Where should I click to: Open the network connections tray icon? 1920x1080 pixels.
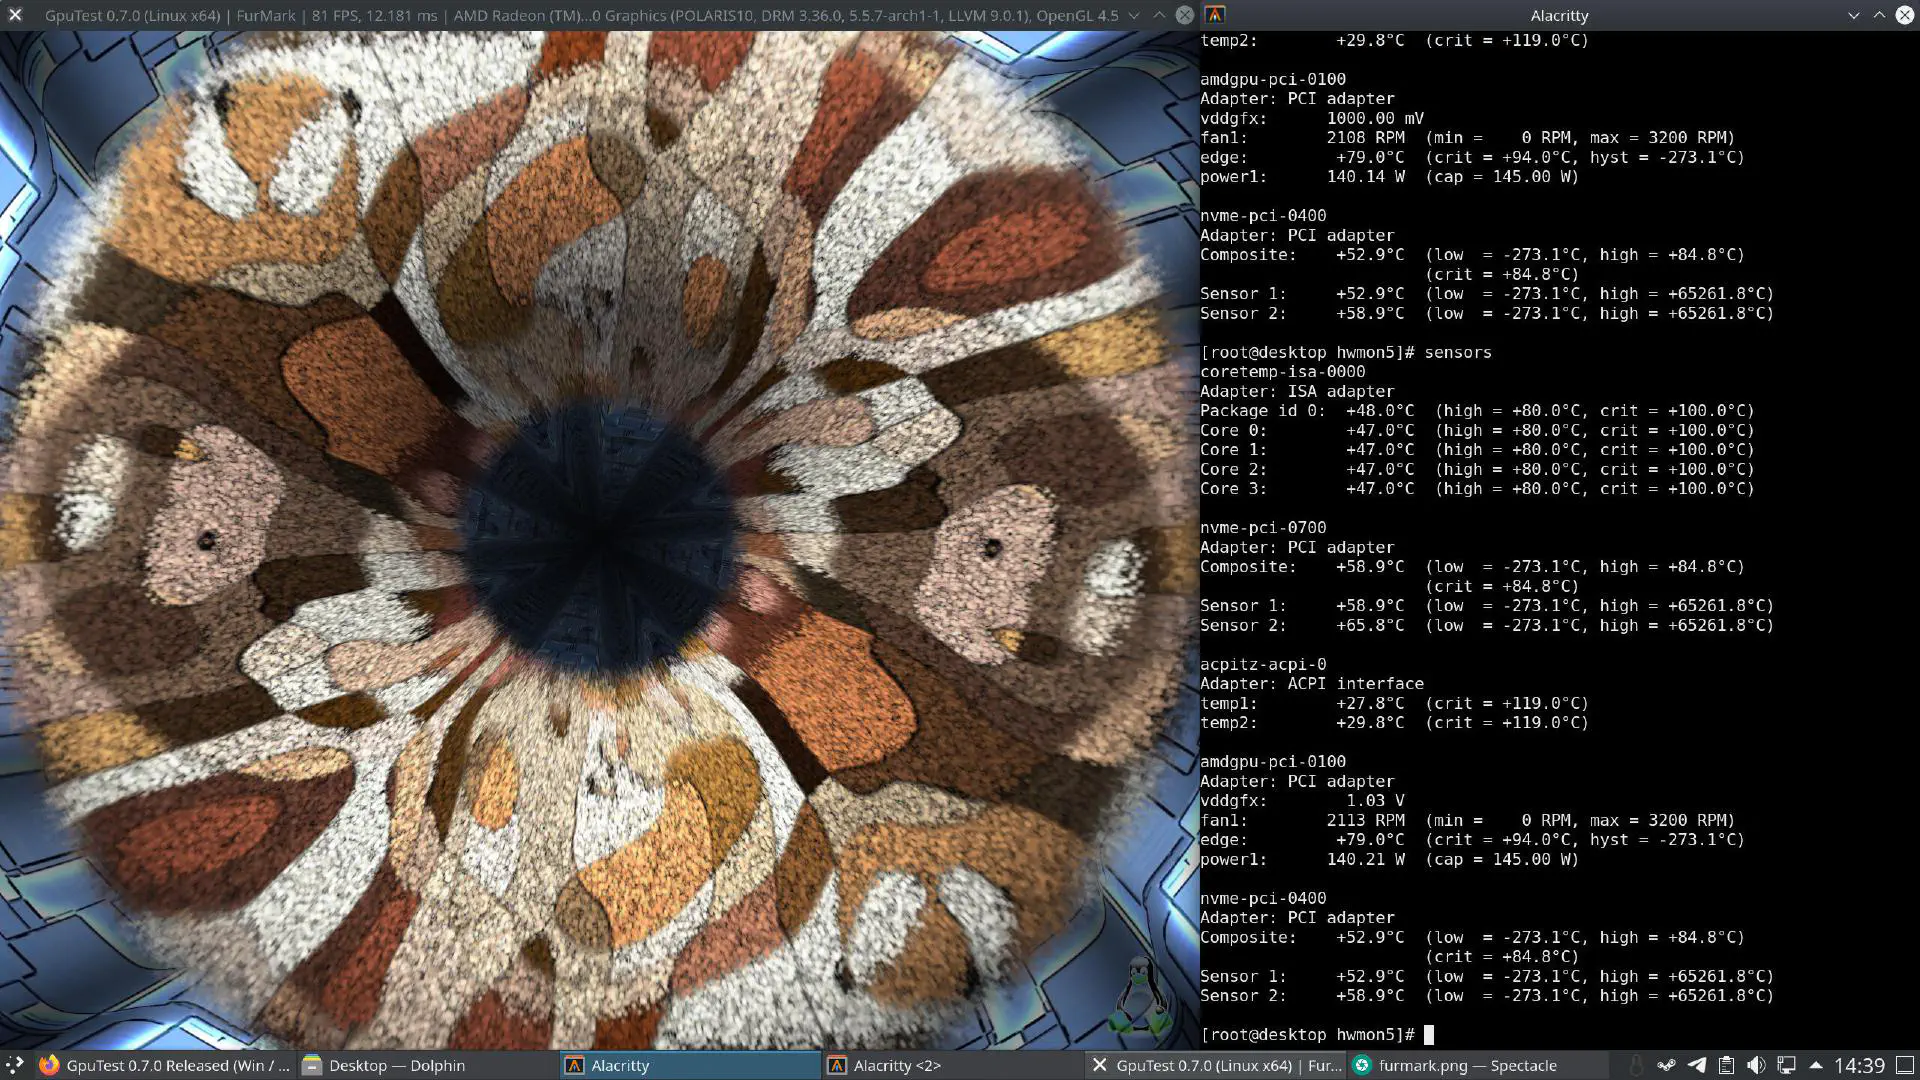1786,1065
